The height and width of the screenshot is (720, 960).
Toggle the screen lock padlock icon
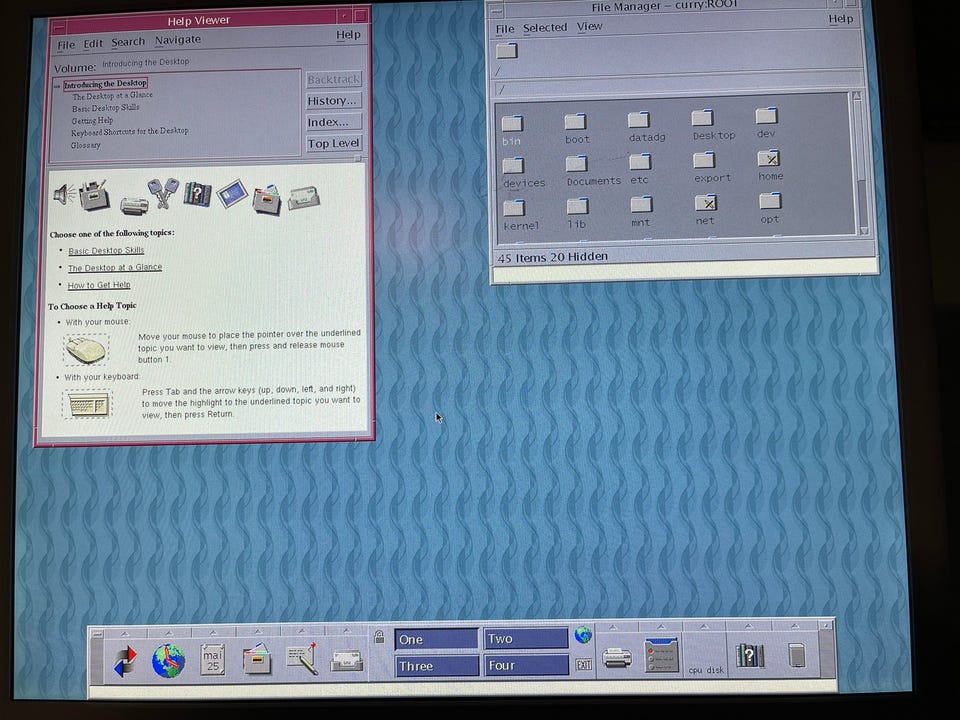pos(379,637)
